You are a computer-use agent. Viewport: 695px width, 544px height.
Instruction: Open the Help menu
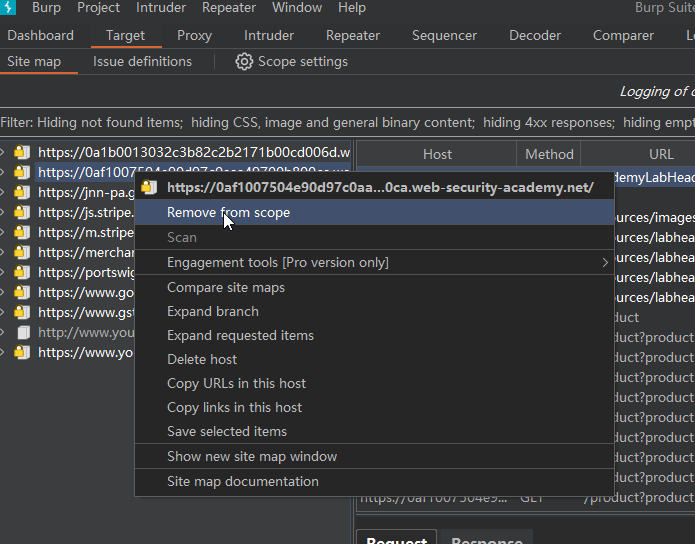coord(352,8)
